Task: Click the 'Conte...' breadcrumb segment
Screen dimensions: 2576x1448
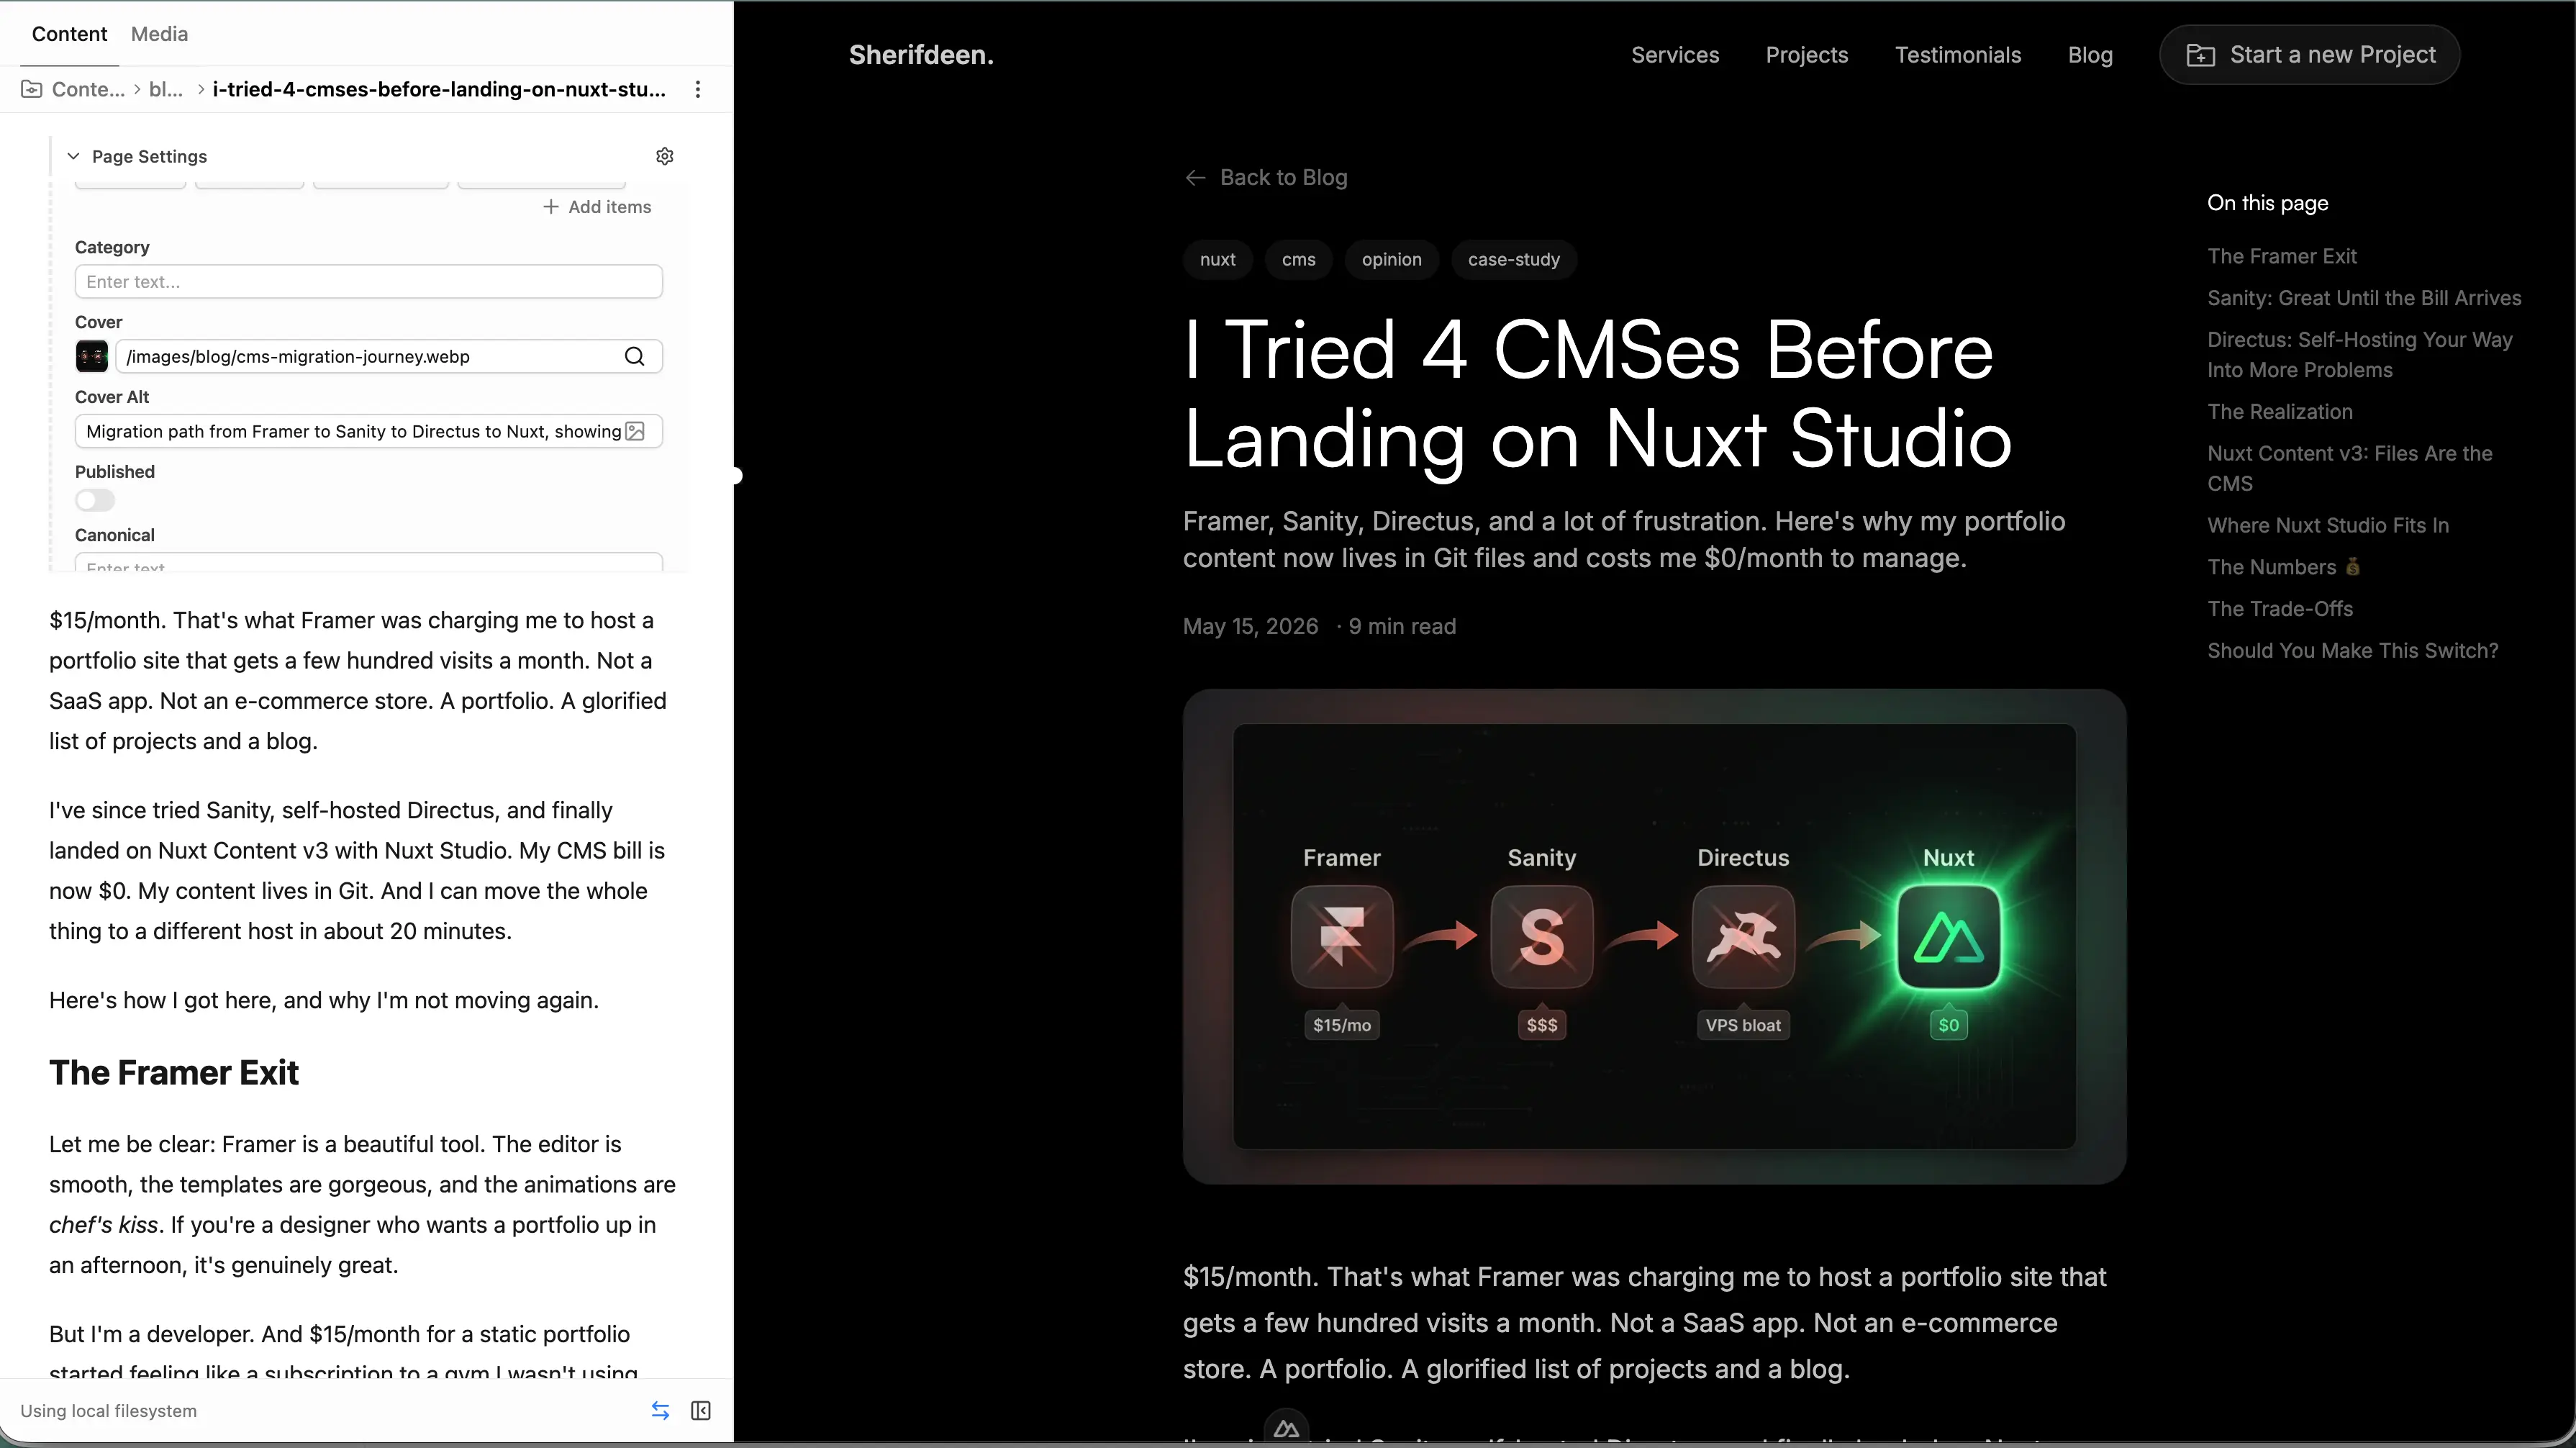Action: 88,89
